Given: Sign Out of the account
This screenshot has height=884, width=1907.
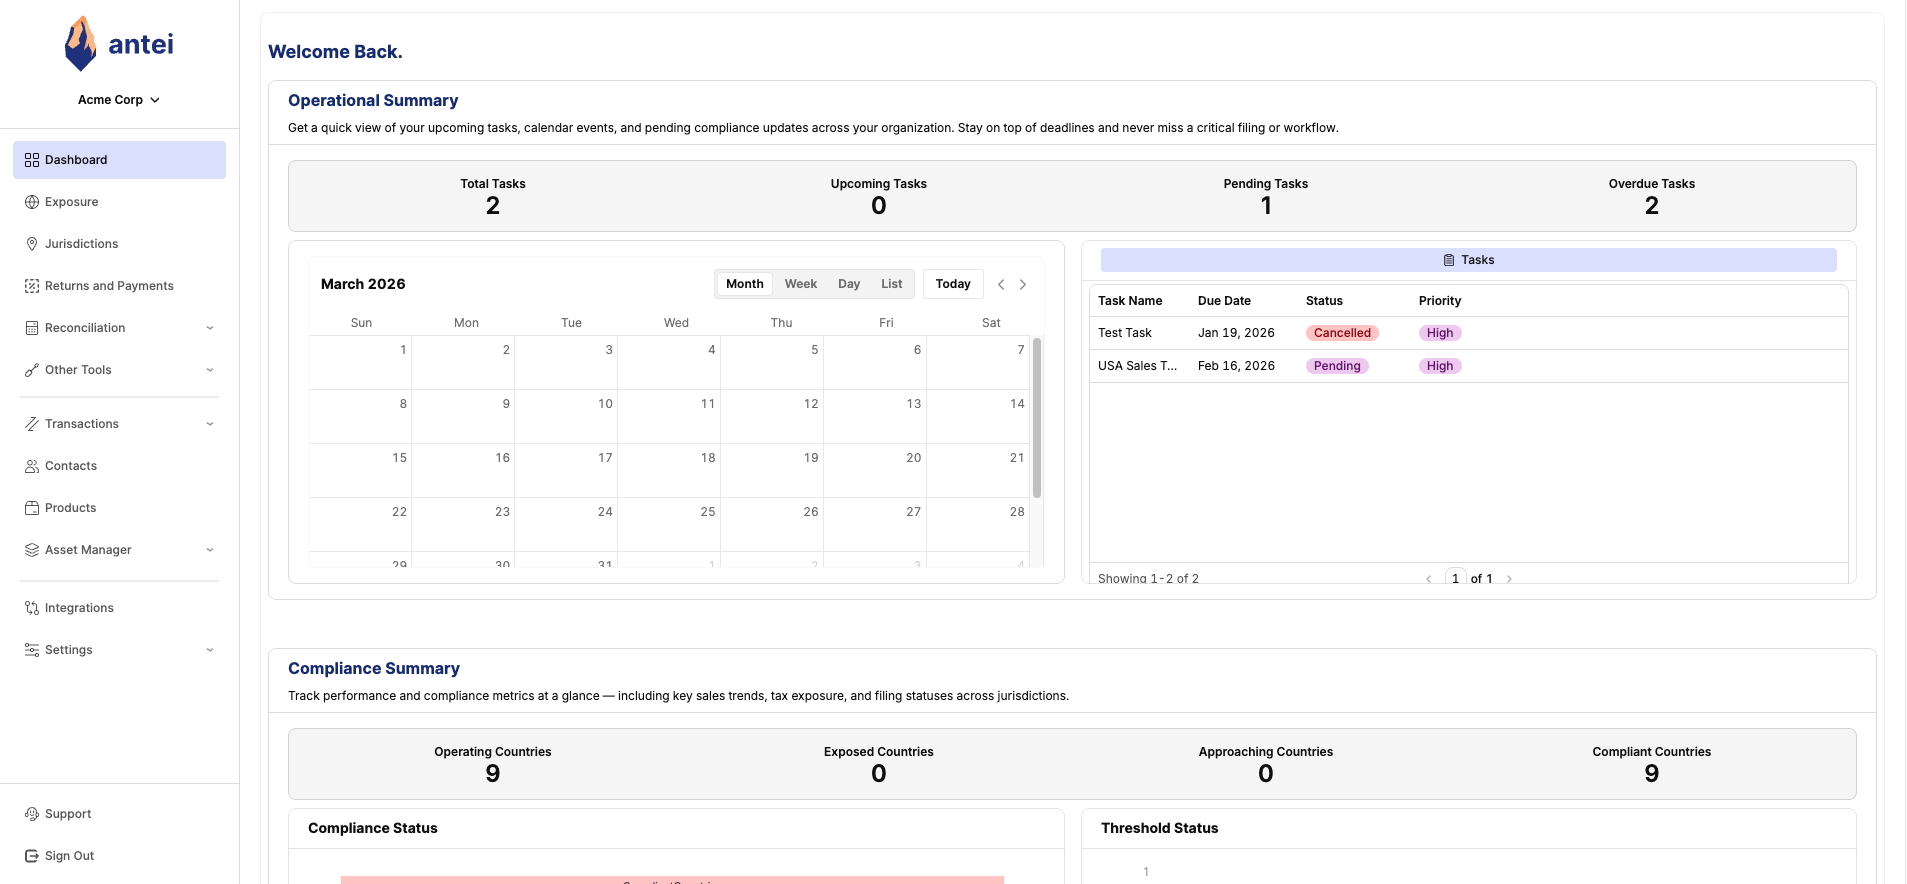Looking at the screenshot, I should pos(119,856).
